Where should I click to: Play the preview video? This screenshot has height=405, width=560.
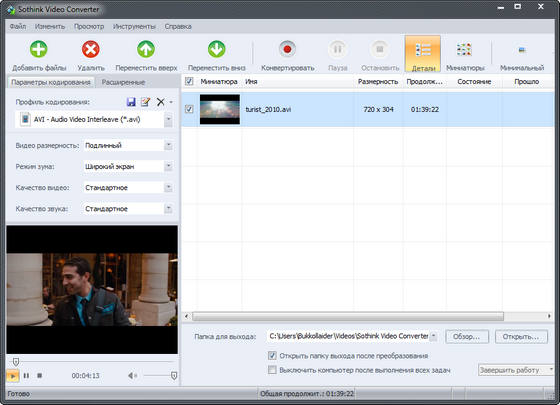coord(12,376)
